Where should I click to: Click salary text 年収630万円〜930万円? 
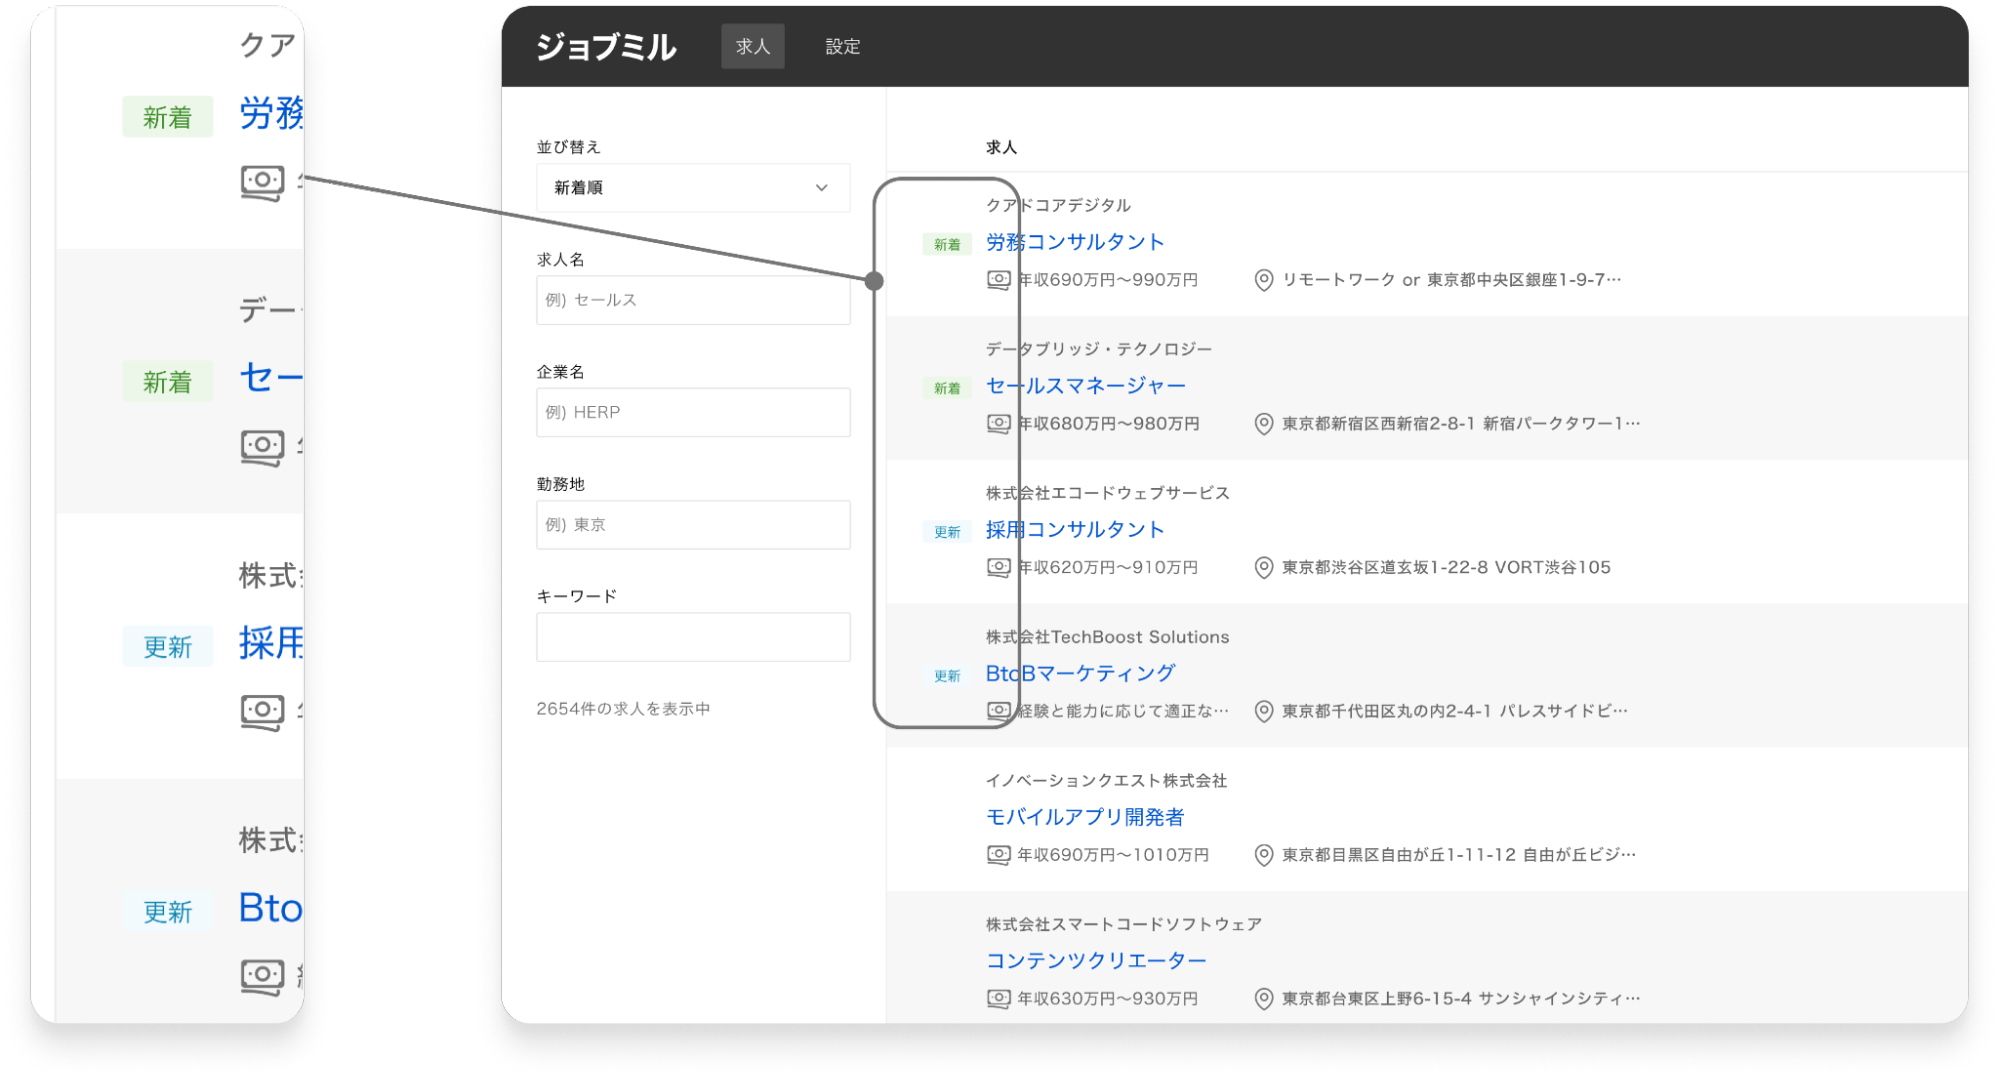[x=1107, y=999]
